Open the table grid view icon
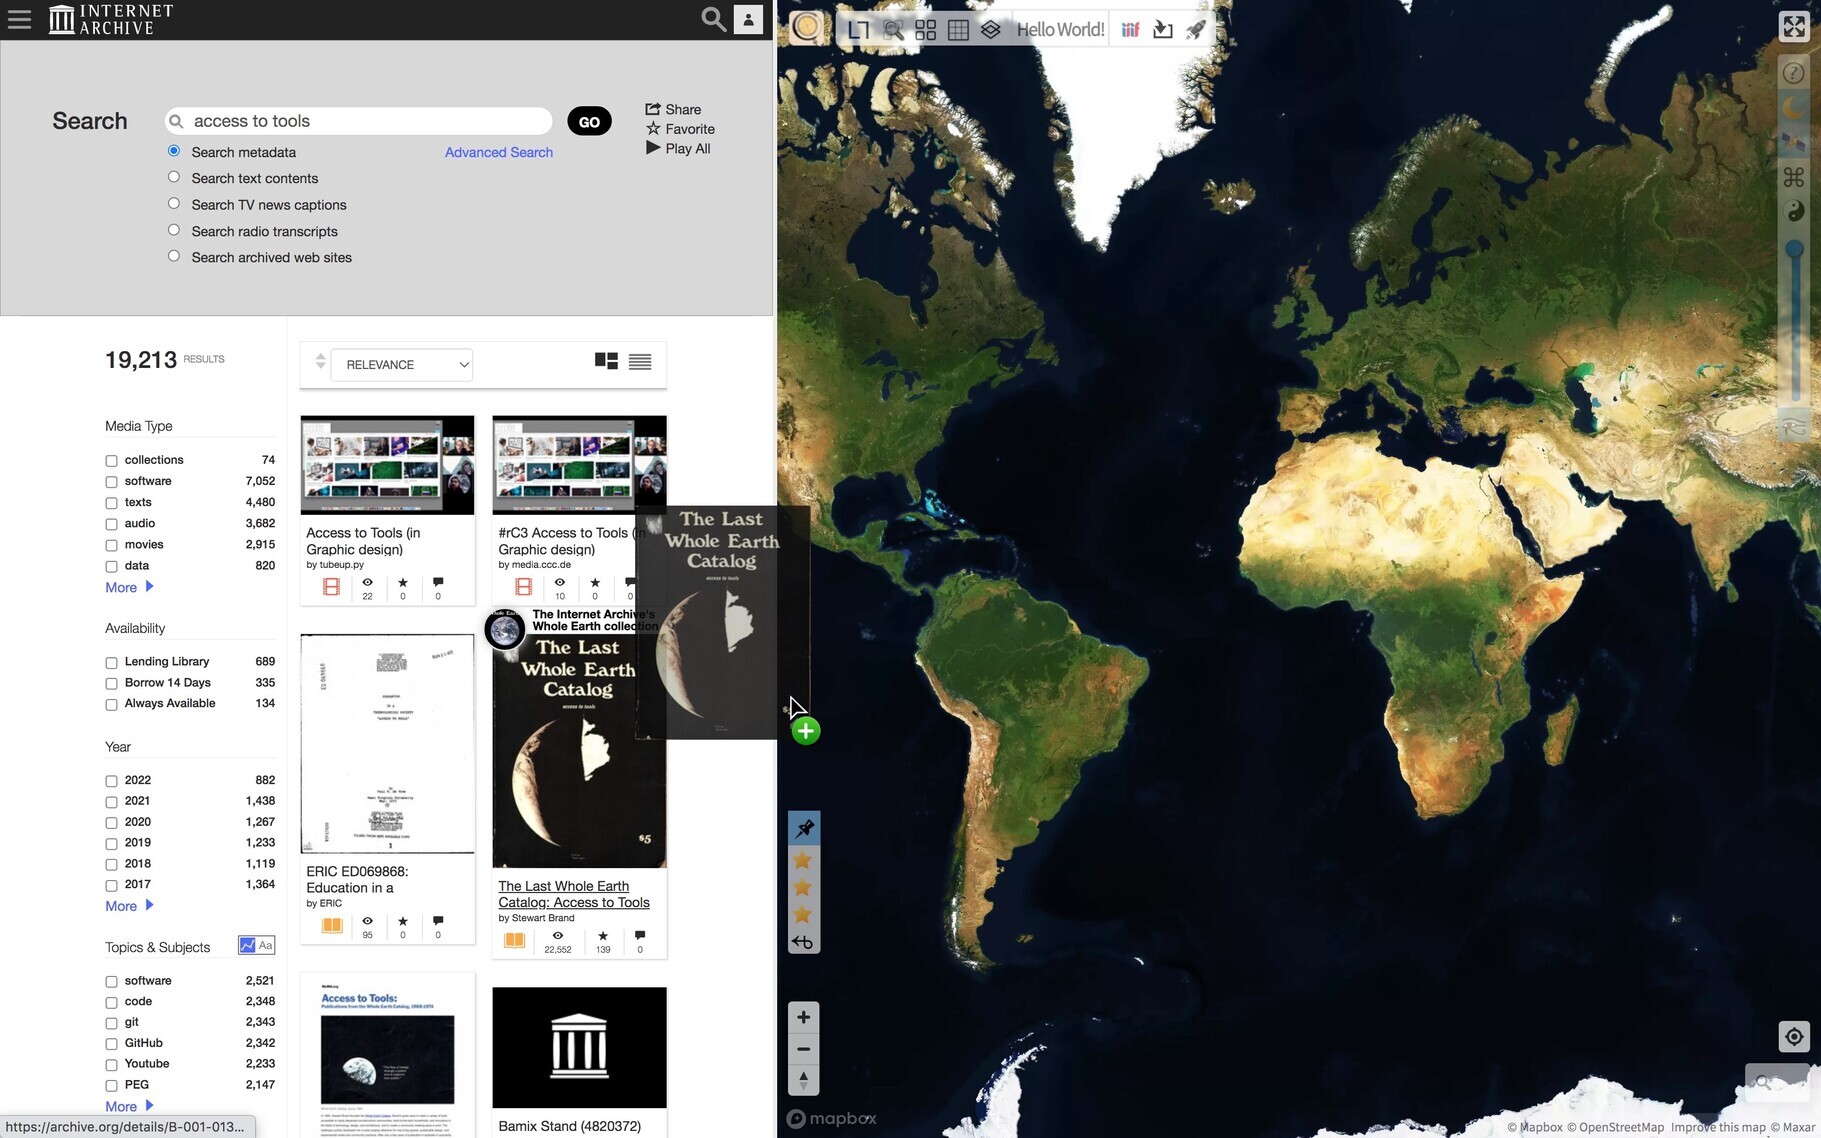Image resolution: width=1821 pixels, height=1138 pixels. point(958,30)
